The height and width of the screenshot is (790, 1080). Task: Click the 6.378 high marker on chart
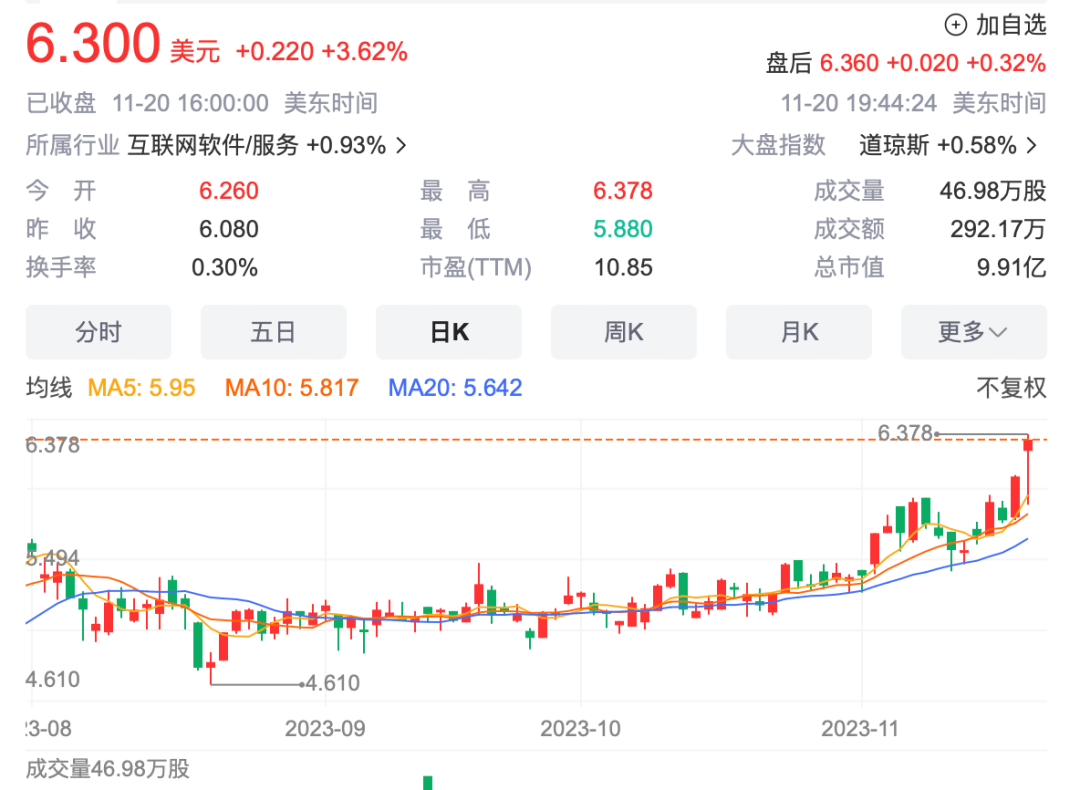pyautogui.click(x=905, y=433)
